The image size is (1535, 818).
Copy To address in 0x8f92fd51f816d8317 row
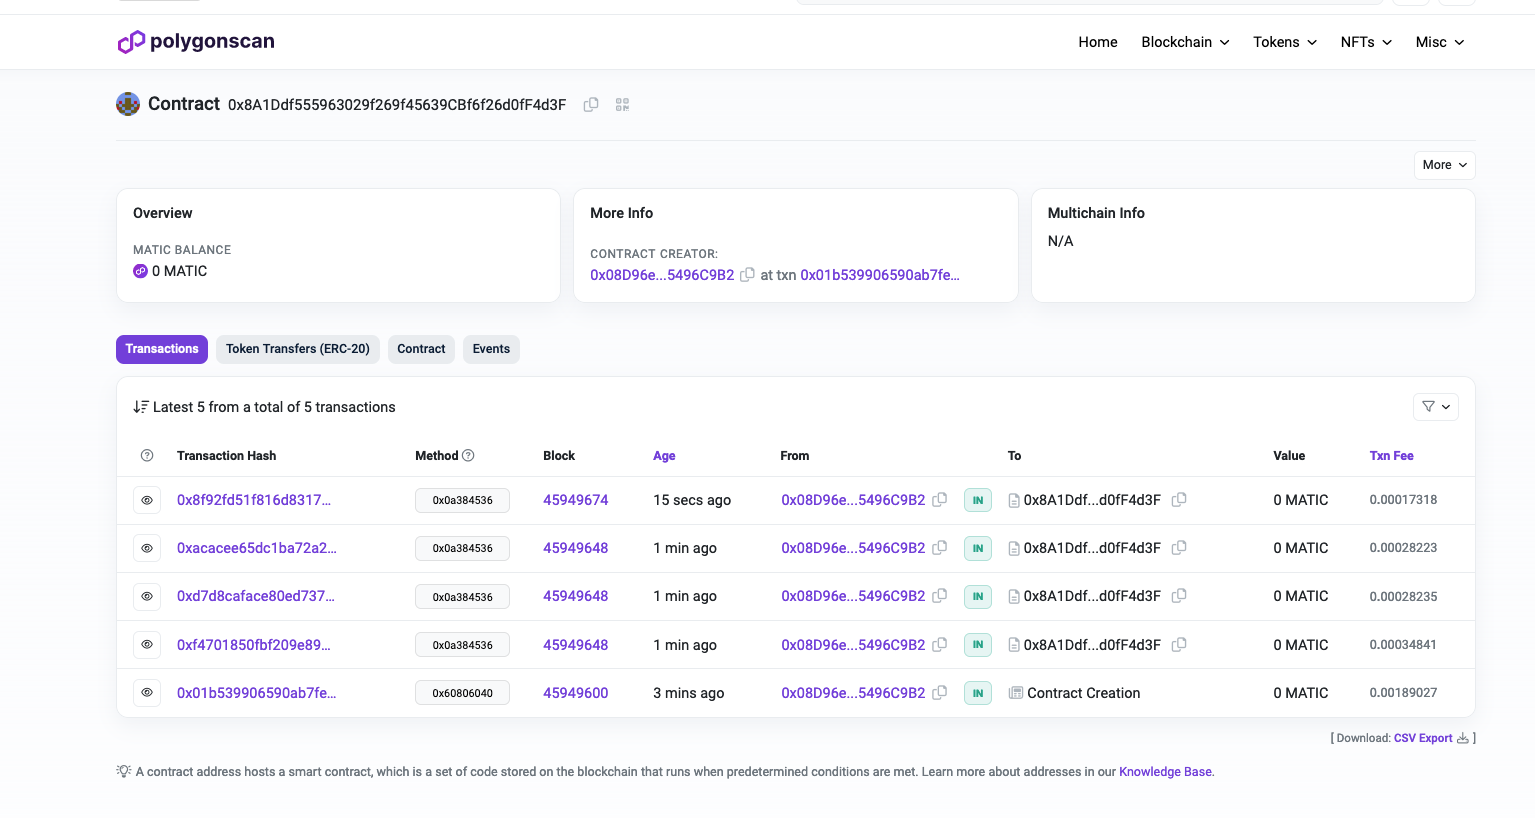pyautogui.click(x=1179, y=499)
